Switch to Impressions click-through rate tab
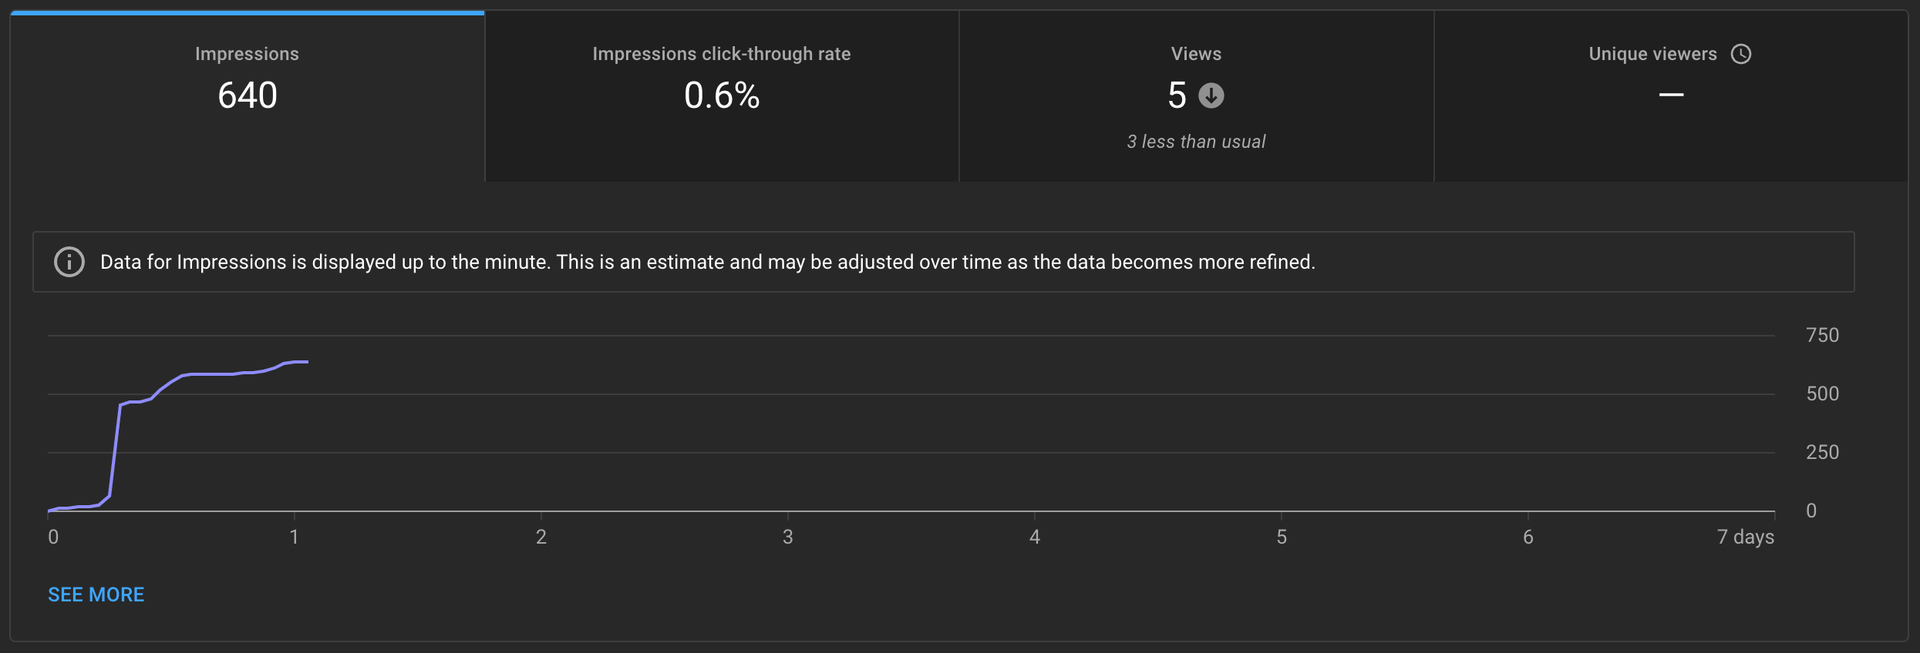Viewport: 1920px width, 653px height. click(x=721, y=96)
